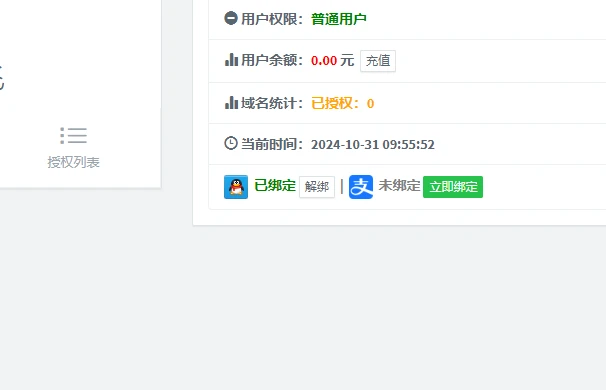Click the bar chart icon beside 域名统计
This screenshot has height=390, width=606.
pos(231,103)
